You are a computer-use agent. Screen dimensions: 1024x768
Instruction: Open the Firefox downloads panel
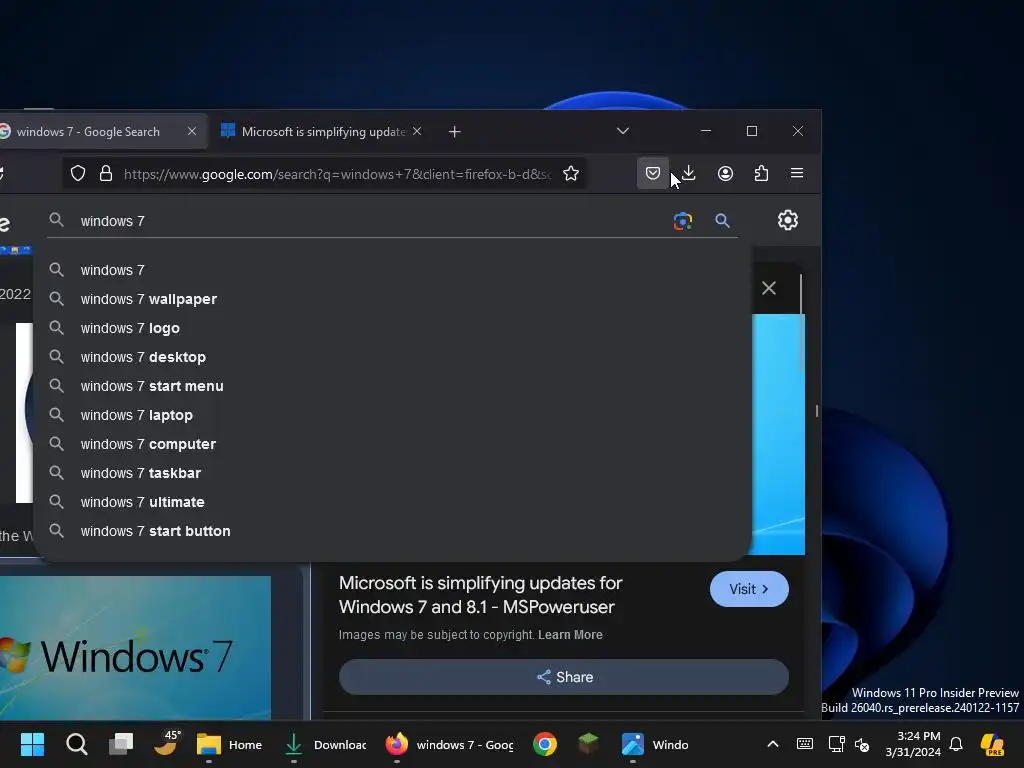point(688,173)
